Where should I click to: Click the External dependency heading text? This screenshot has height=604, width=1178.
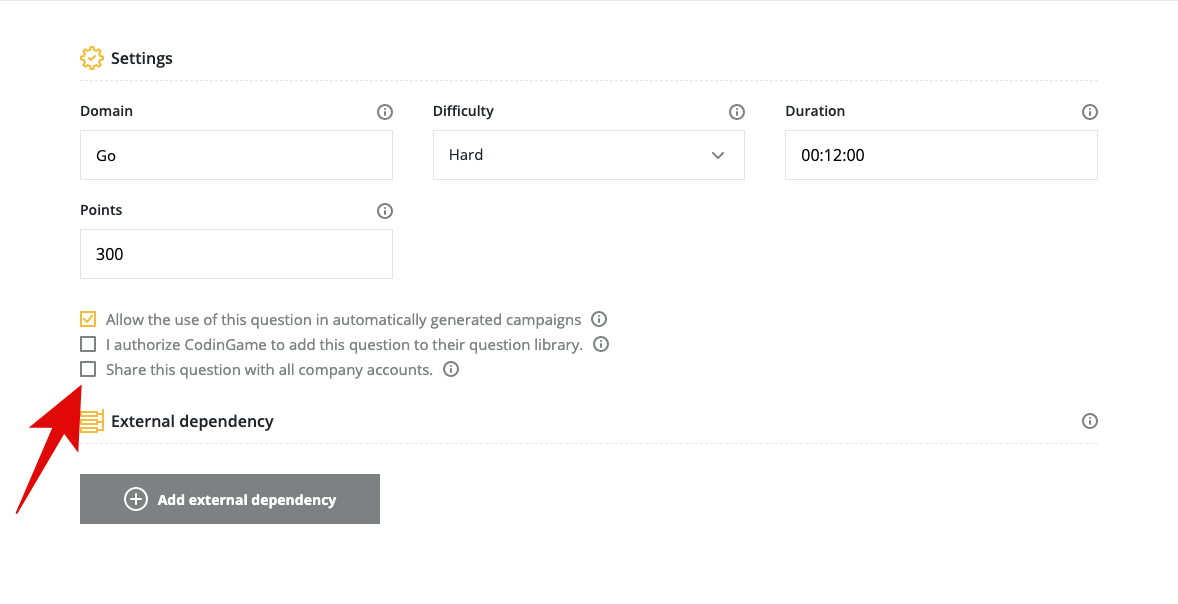pos(192,421)
